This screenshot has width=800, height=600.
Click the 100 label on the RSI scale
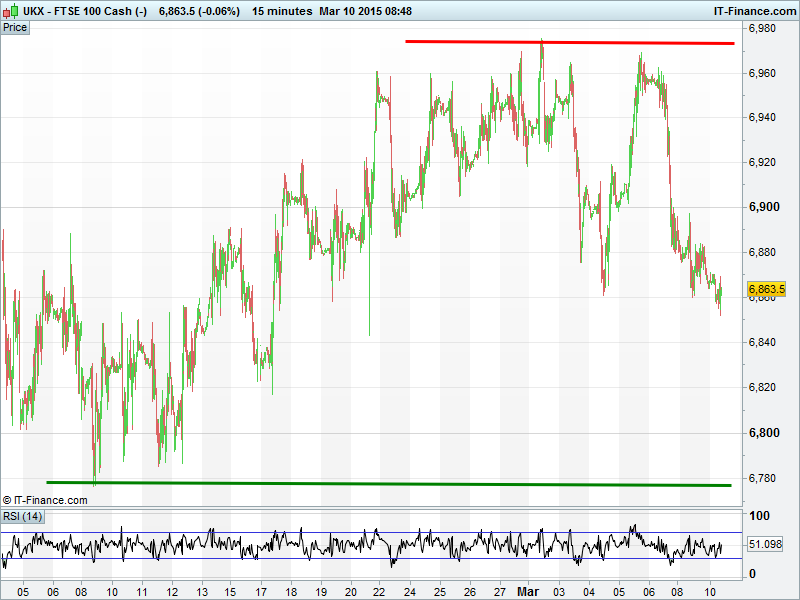[759, 516]
